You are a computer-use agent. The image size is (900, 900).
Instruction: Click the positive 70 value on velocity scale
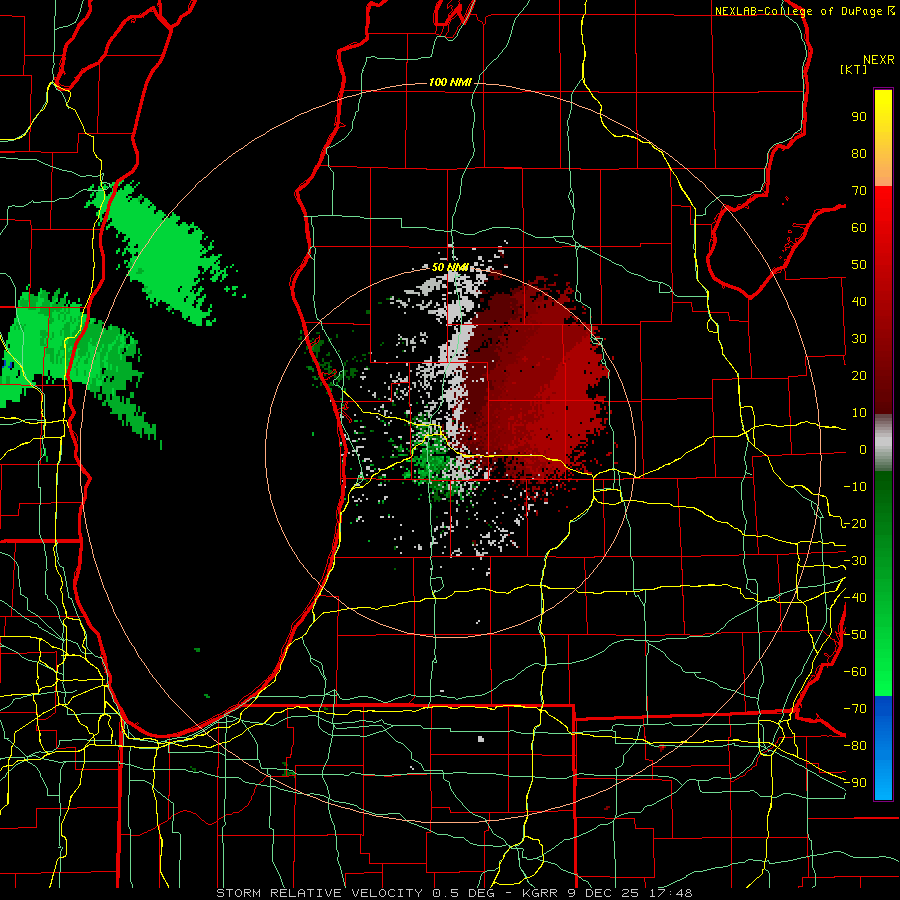859,191
